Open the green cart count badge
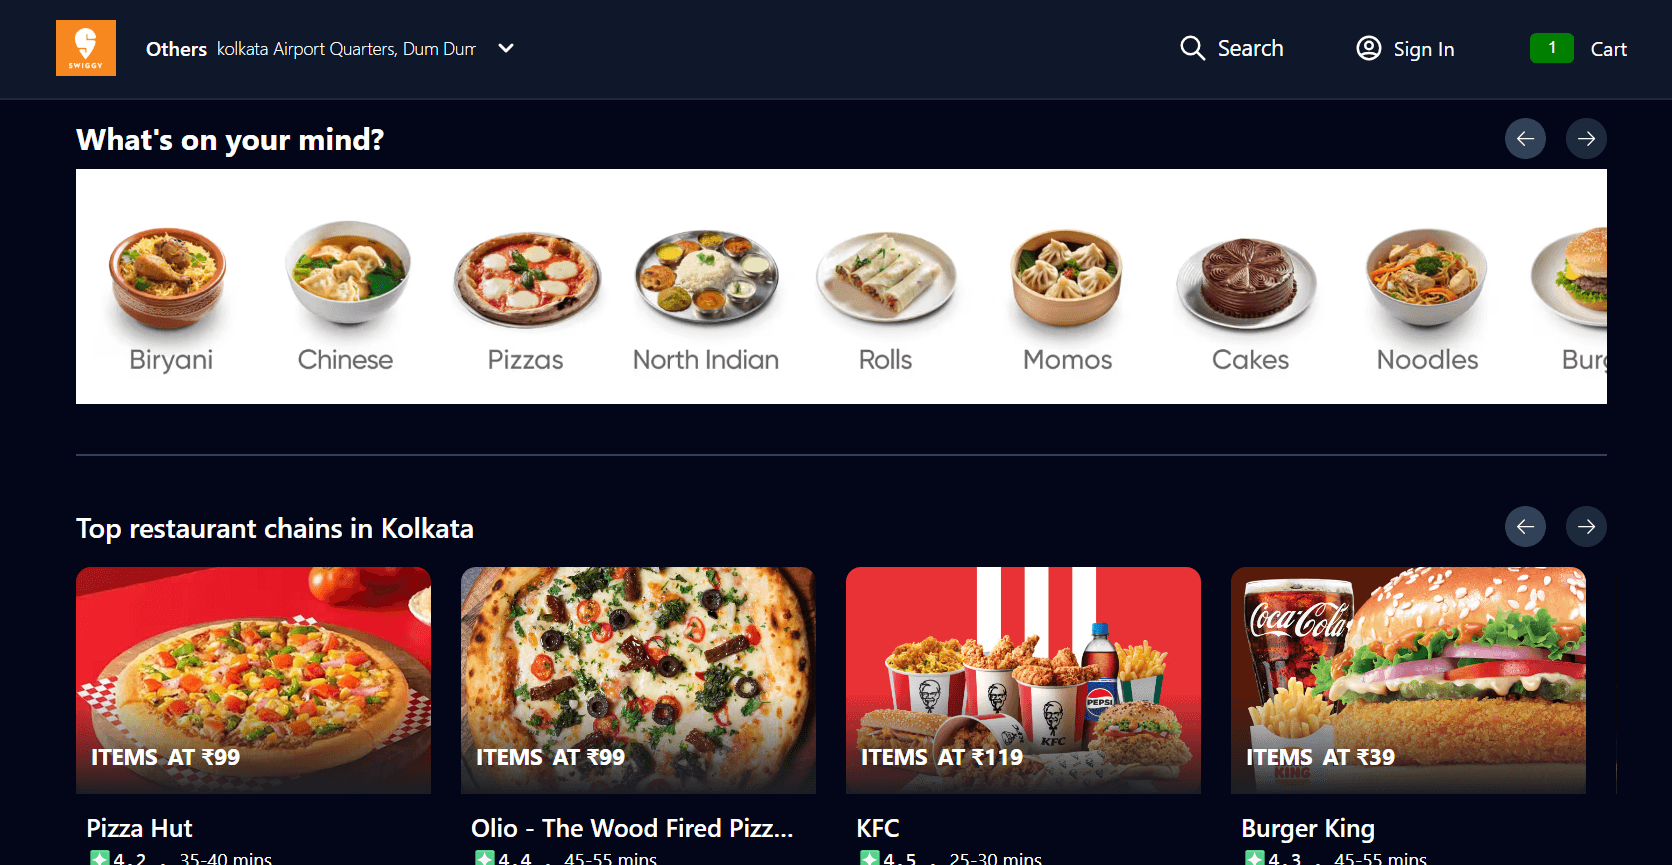The image size is (1672, 865). point(1552,48)
